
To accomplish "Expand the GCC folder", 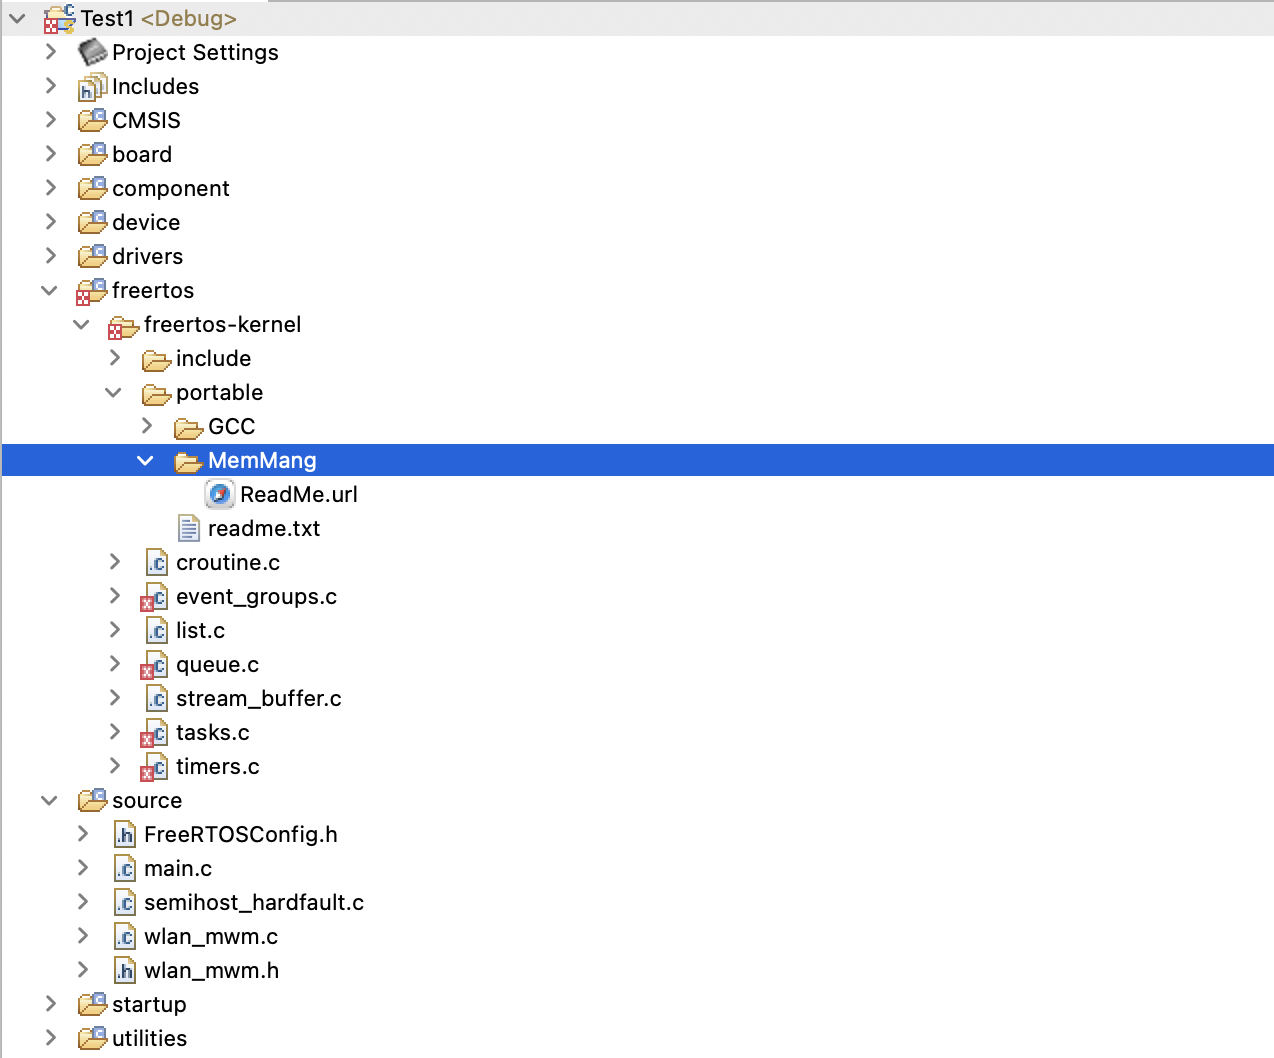I will click(x=147, y=426).
